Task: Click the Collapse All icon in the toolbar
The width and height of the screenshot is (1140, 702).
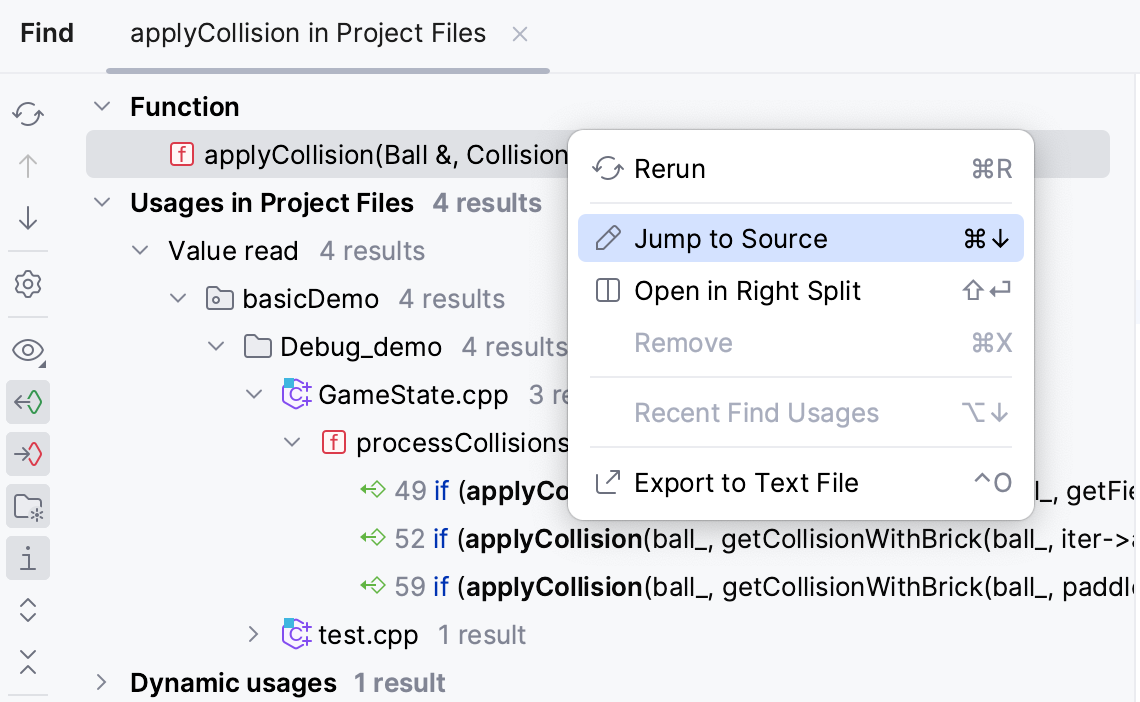Action: click(28, 661)
